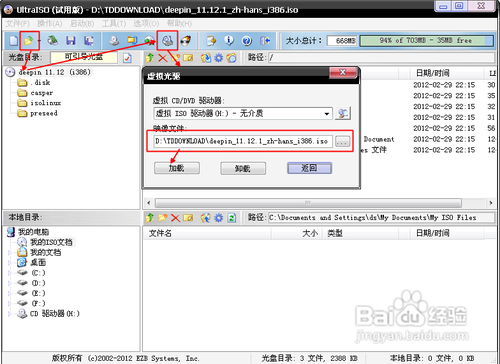500x364 pixels.
Task: Click Extract icon in disc directory toolbar
Action: [x=206, y=58]
